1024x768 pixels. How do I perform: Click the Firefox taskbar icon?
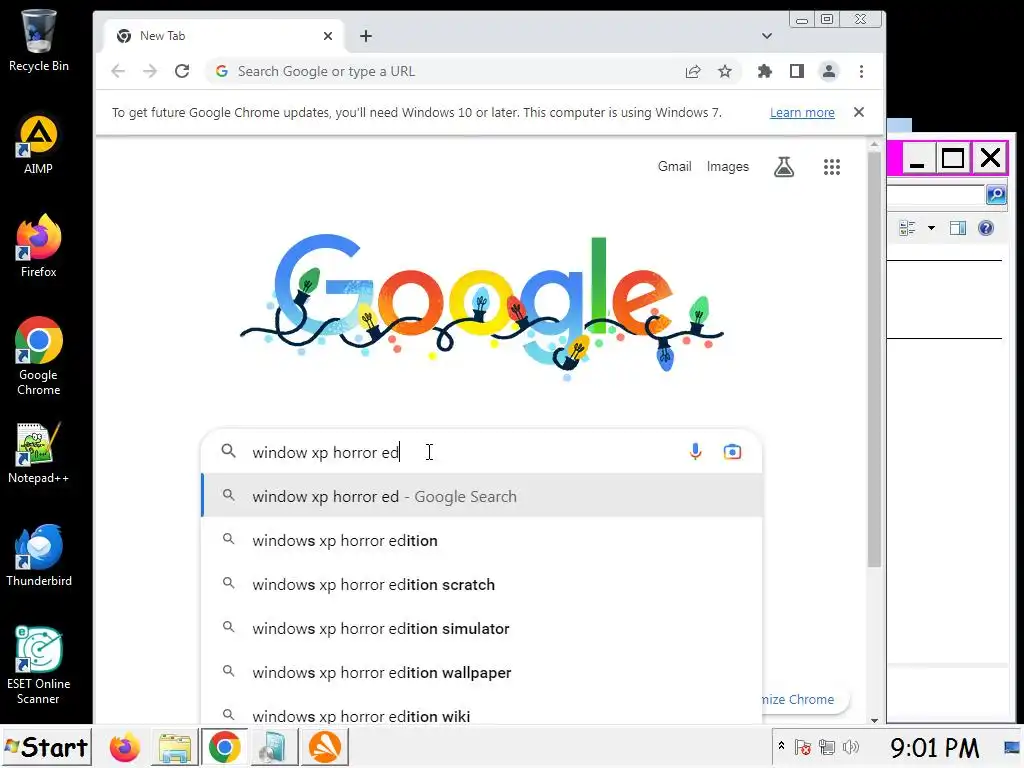pyautogui.click(x=125, y=747)
